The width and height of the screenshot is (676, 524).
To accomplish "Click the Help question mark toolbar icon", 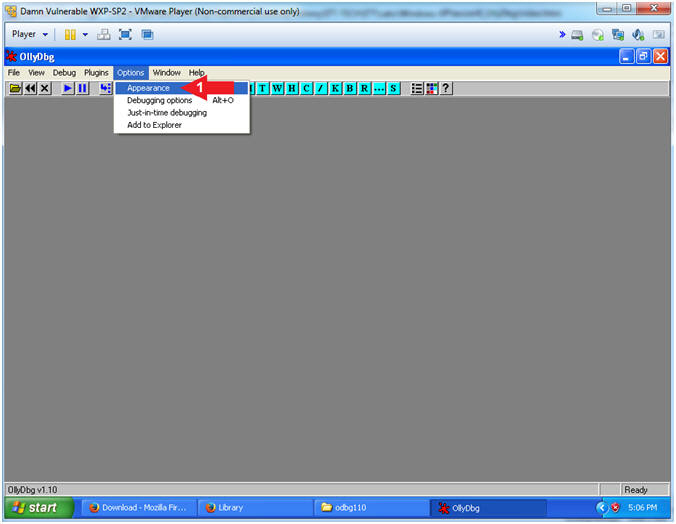I will coord(446,88).
